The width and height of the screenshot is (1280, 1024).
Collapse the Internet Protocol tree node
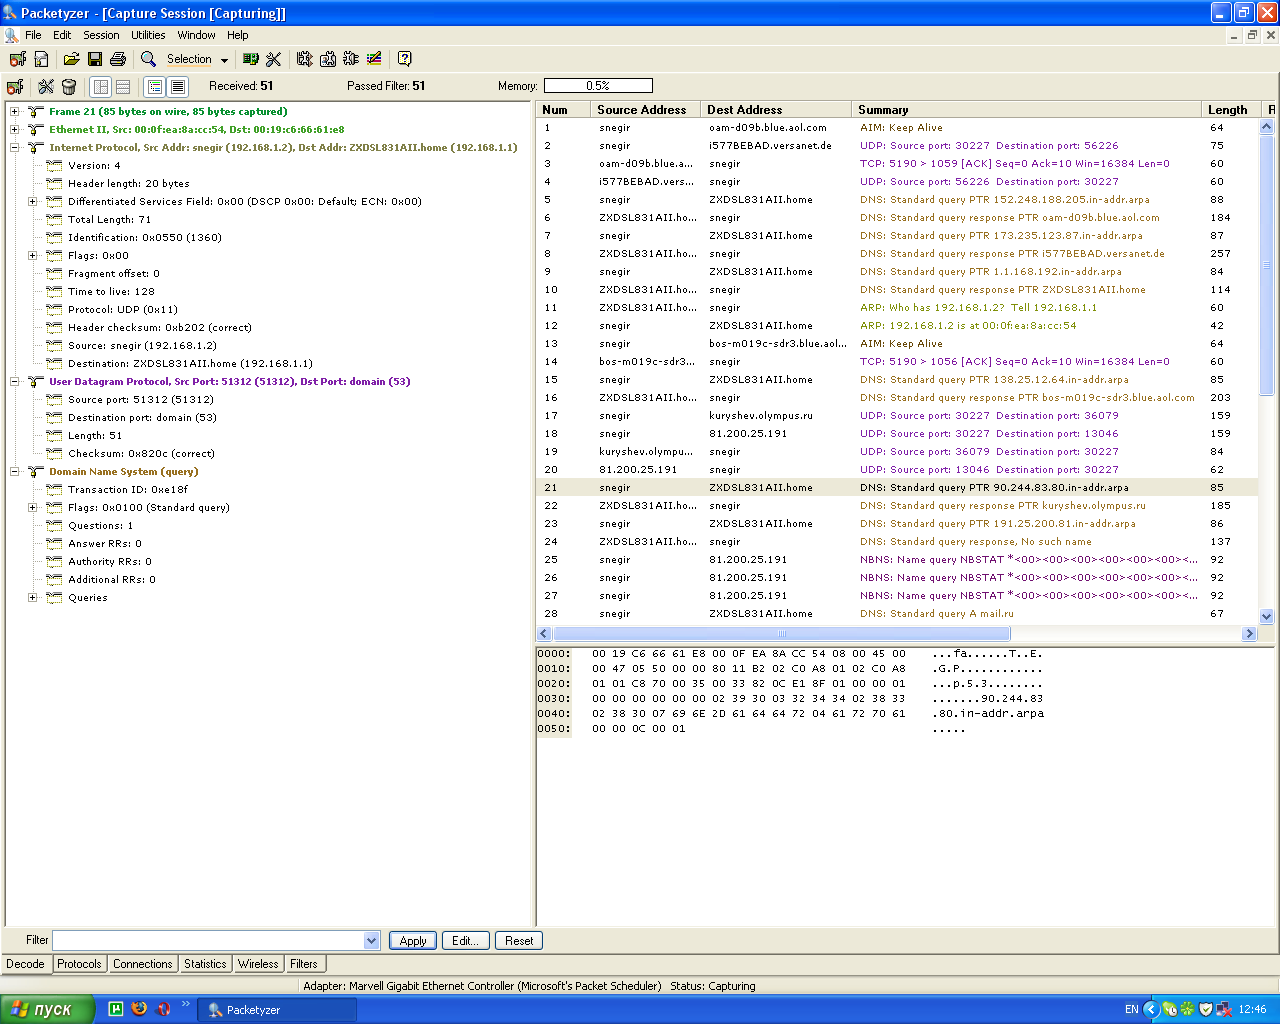[14, 148]
